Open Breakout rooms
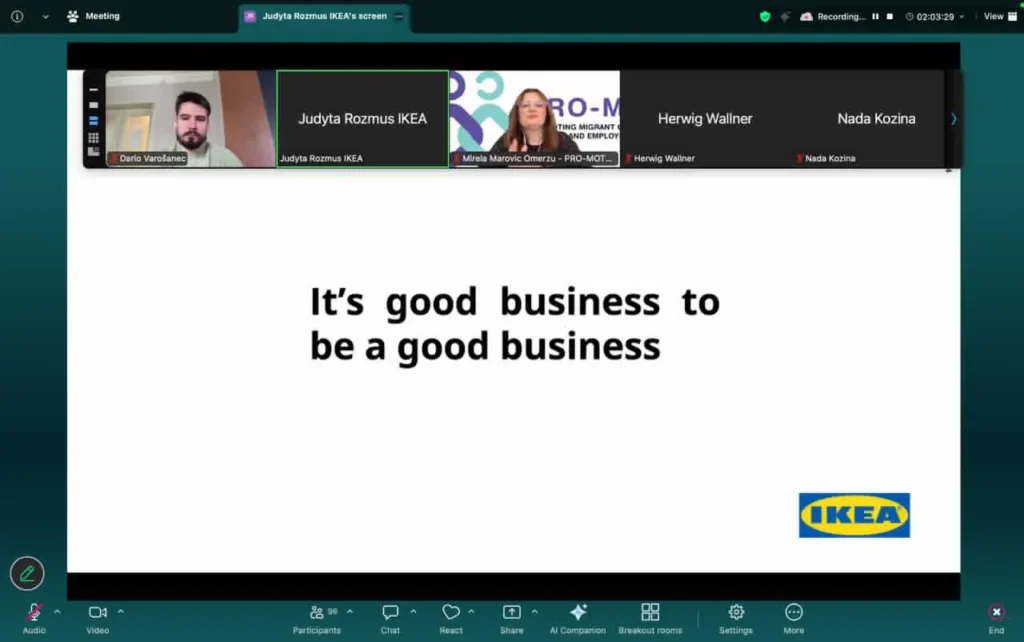Image resolution: width=1024 pixels, height=642 pixels. tap(650, 613)
